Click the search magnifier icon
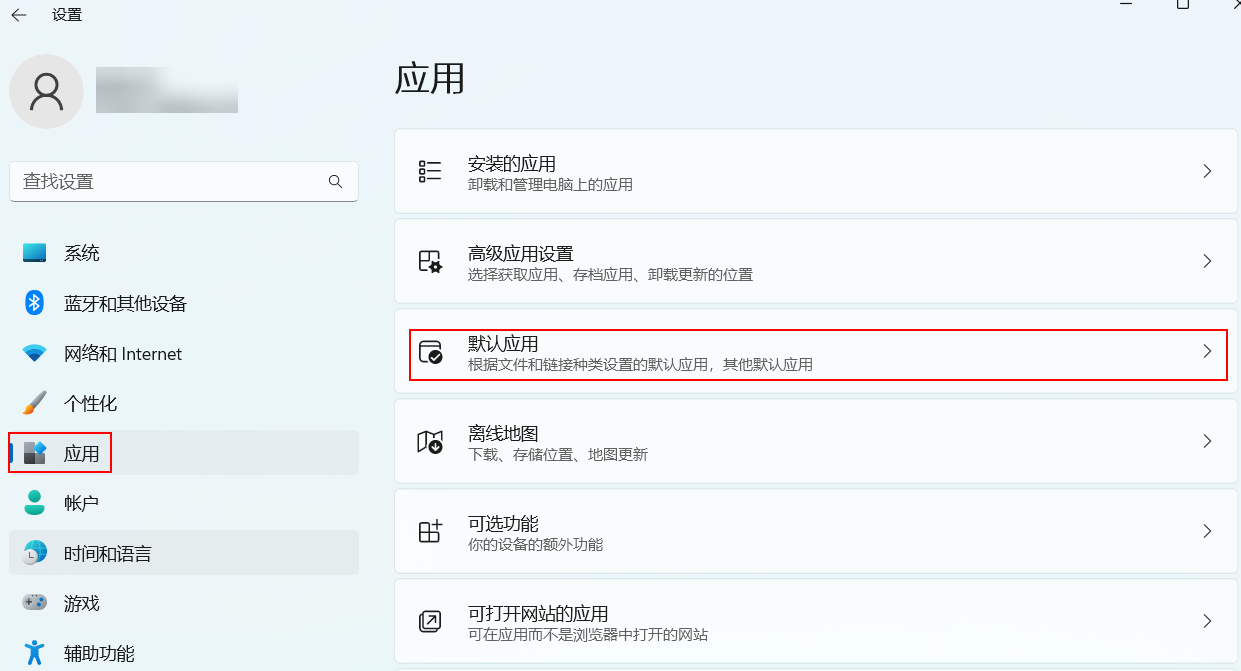Viewport: 1241px width, 671px height. tap(335, 181)
